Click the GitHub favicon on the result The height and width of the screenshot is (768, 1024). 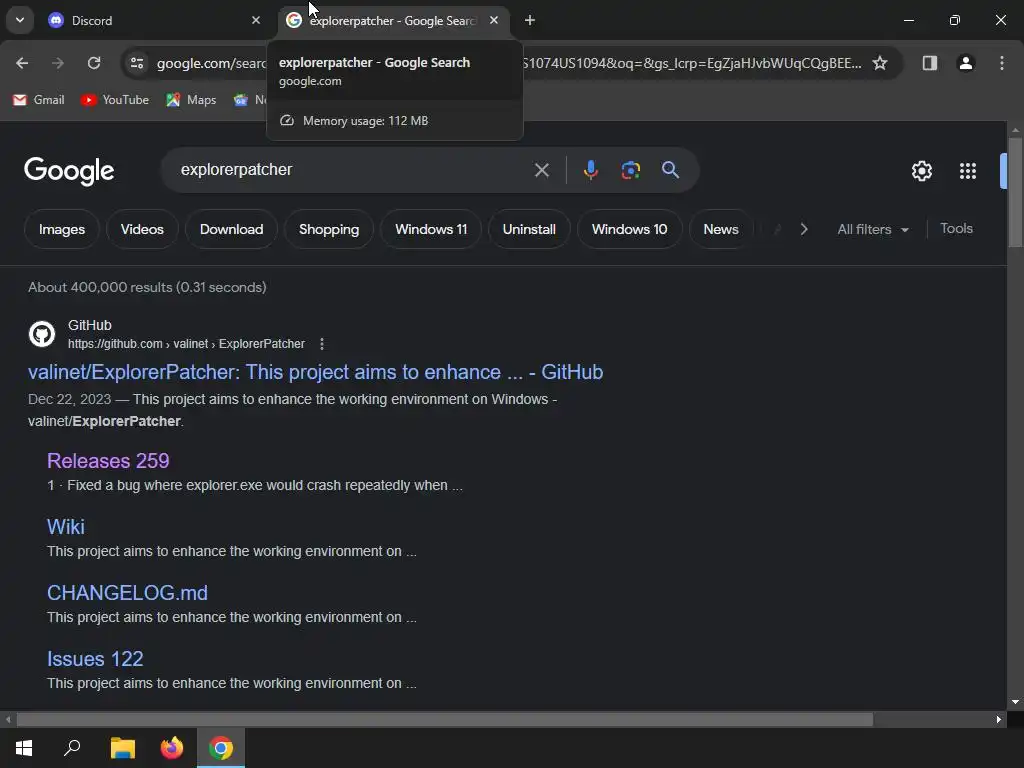42,334
